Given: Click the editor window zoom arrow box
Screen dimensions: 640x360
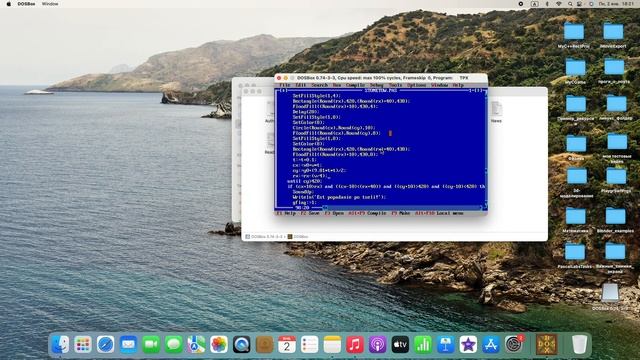Looking at the screenshot, I should [x=478, y=91].
